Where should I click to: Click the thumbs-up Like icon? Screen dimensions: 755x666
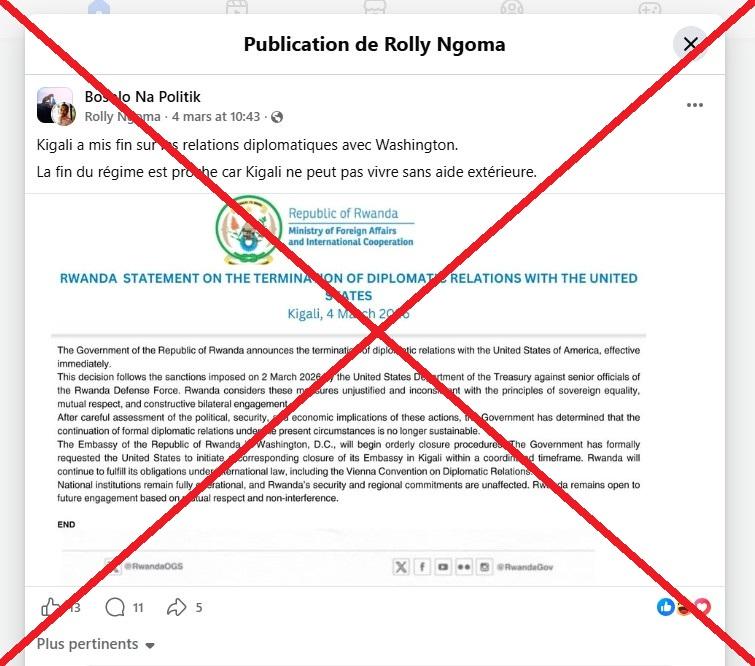[51, 607]
